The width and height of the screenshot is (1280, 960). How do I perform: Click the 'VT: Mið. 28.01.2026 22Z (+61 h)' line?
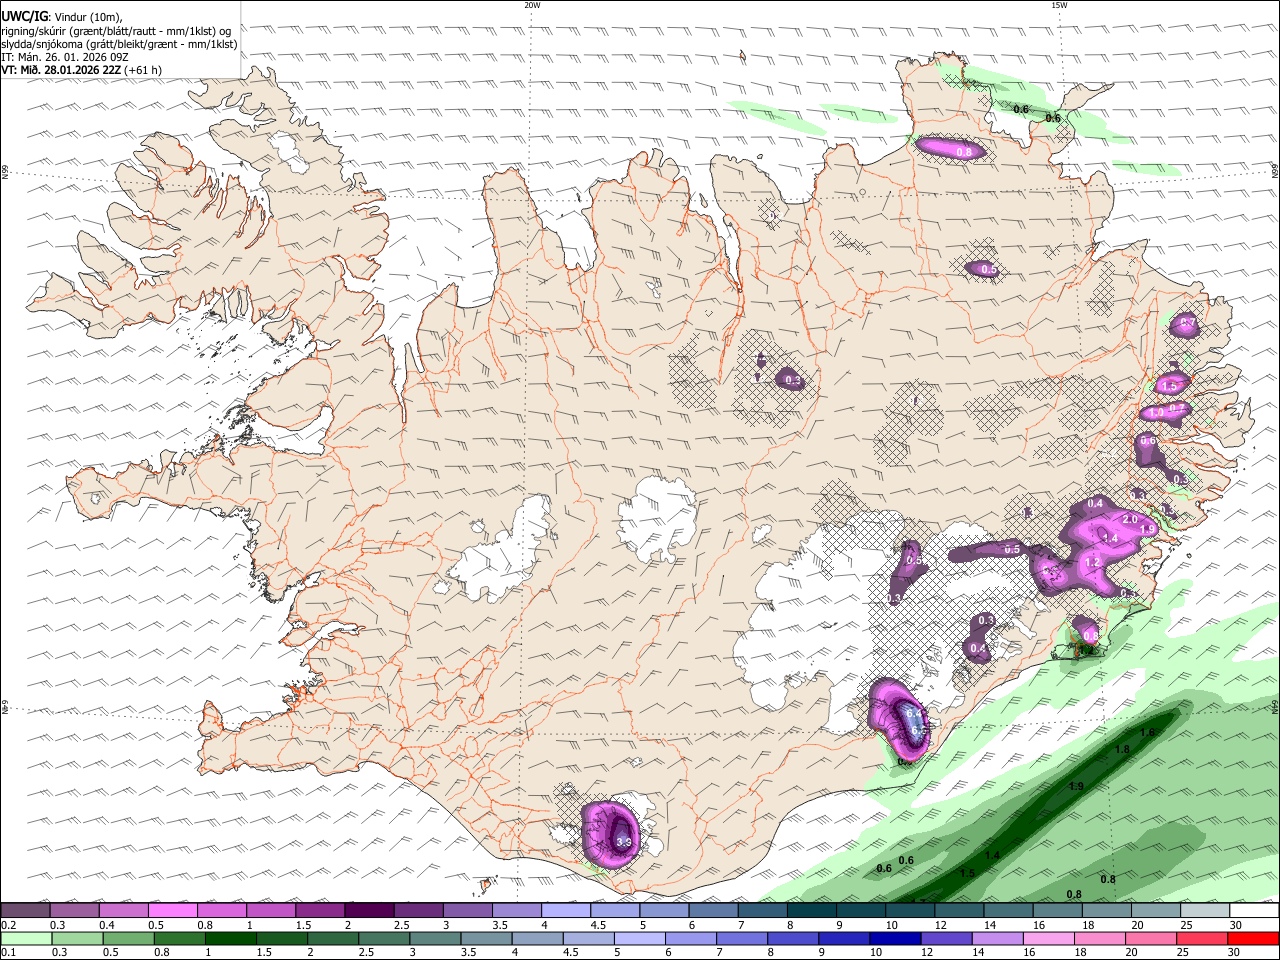(x=82, y=70)
